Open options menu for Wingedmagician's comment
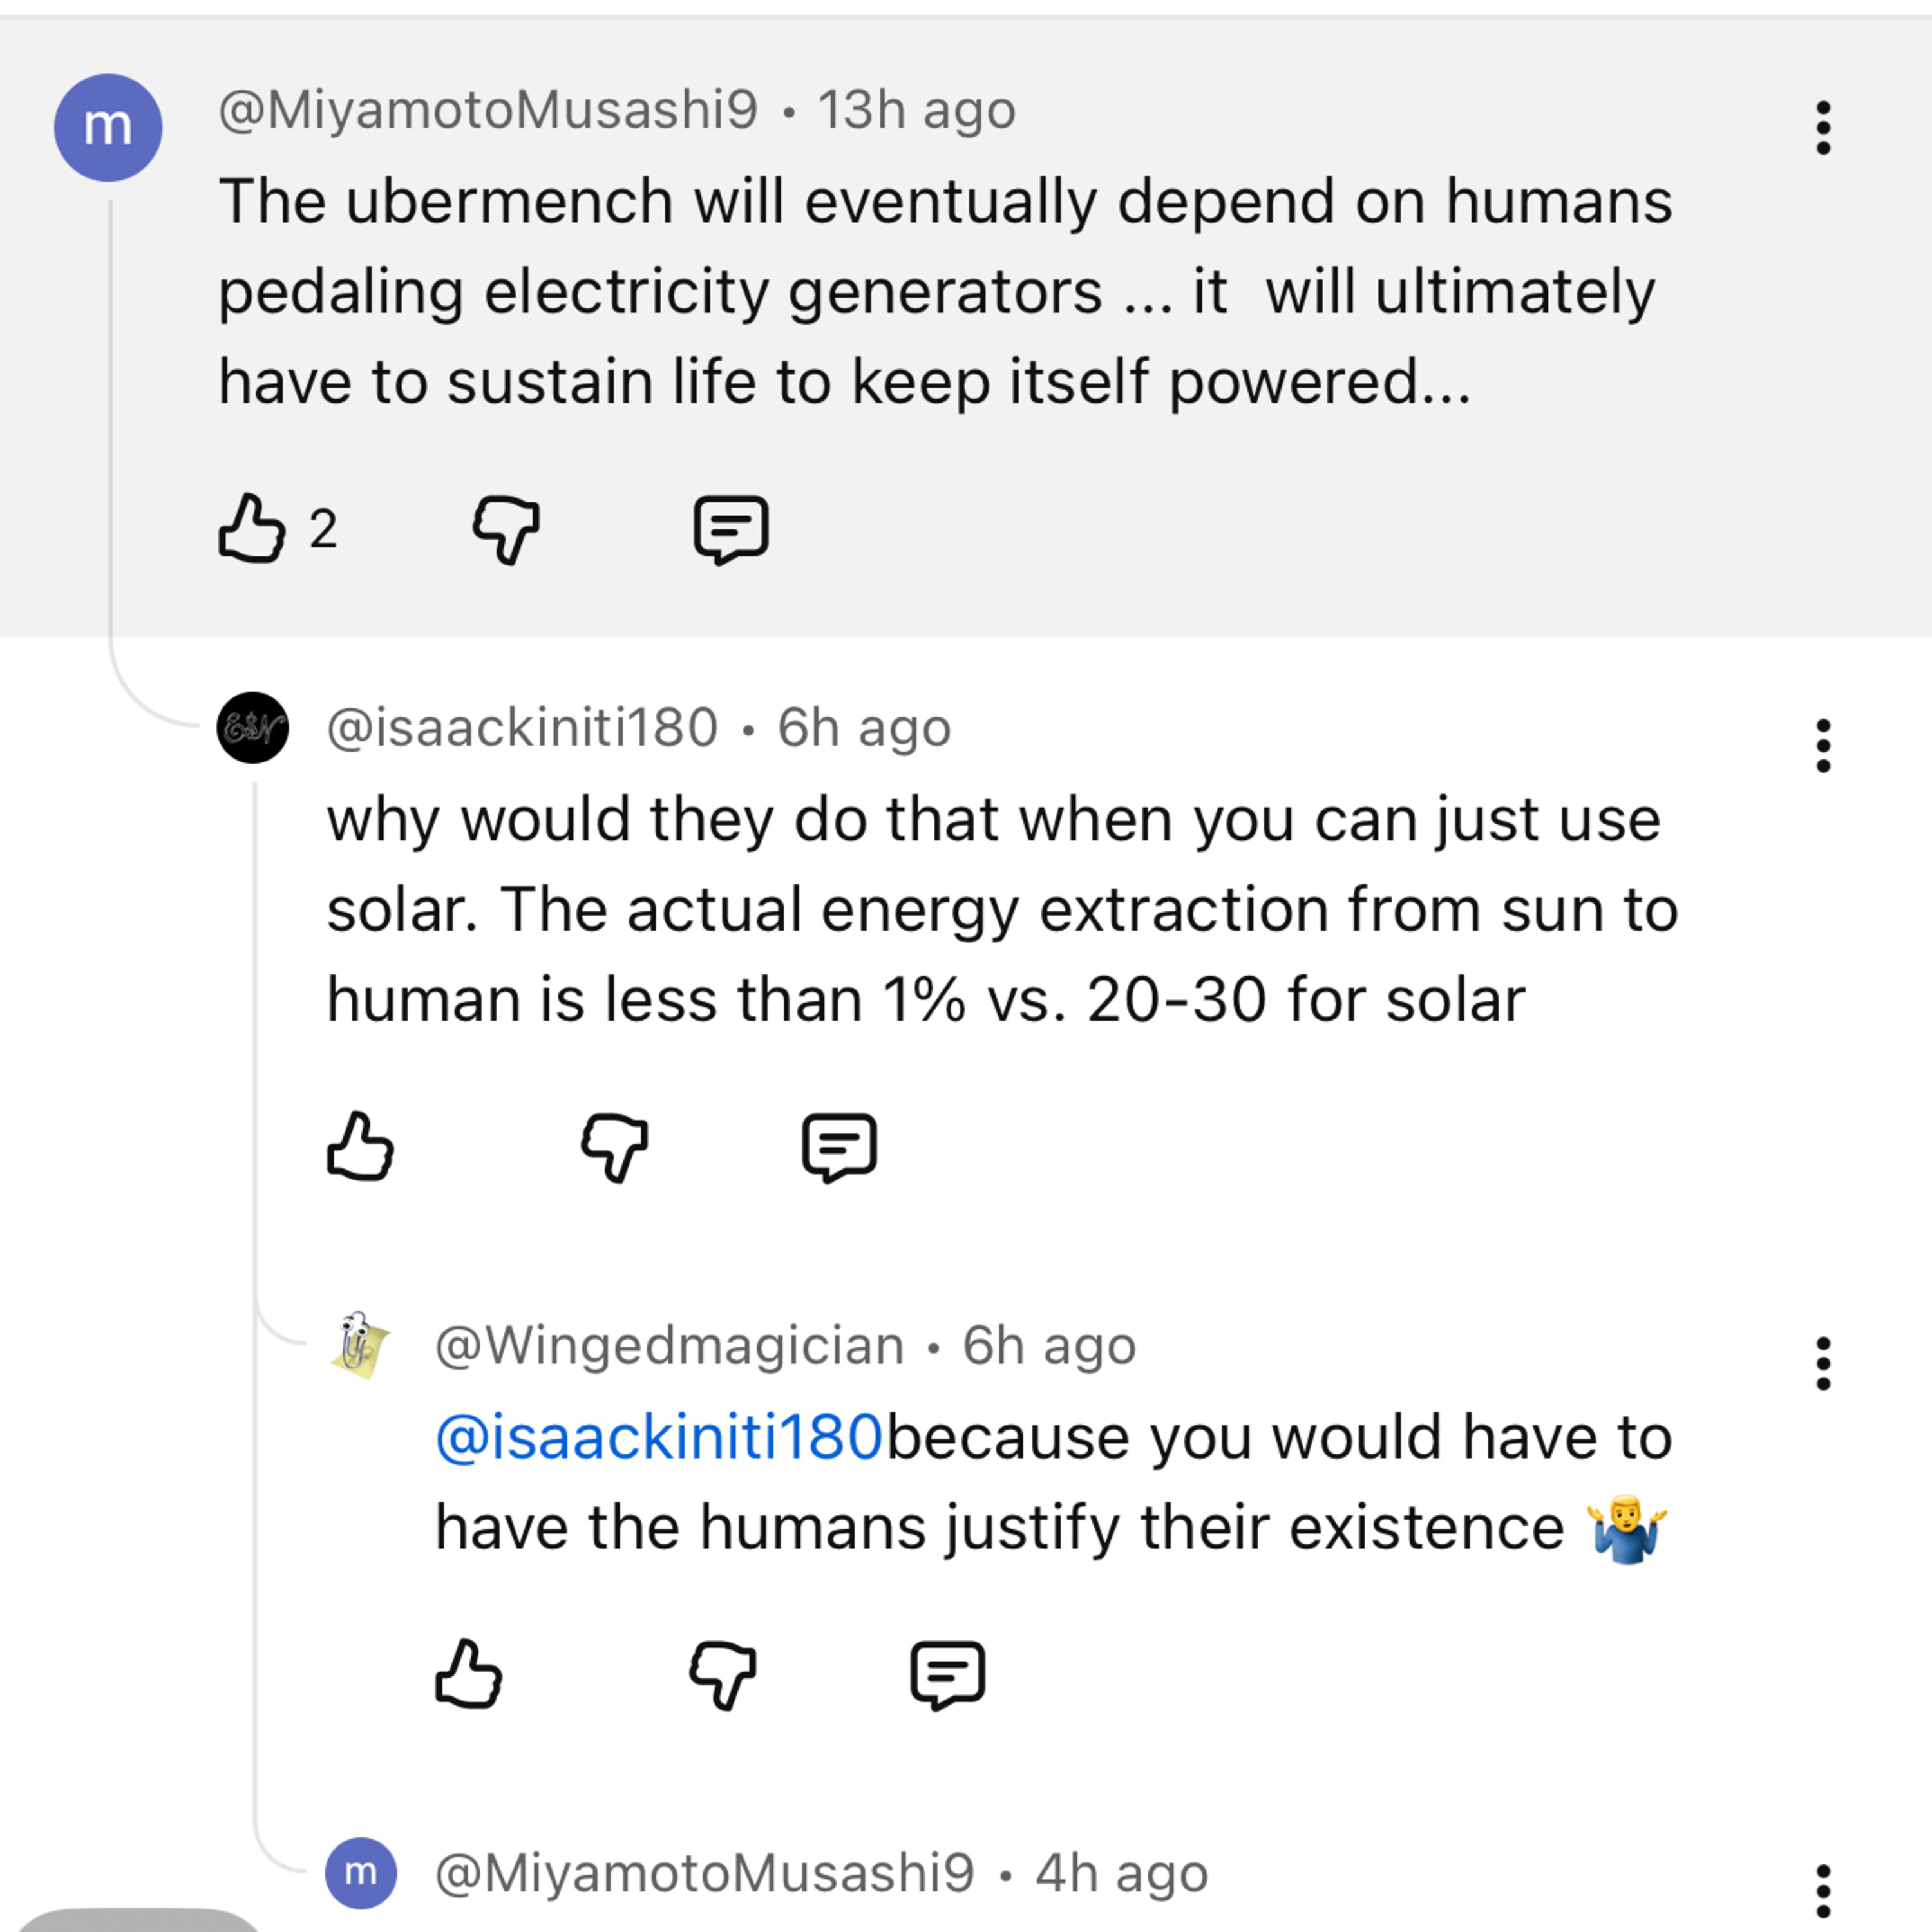Viewport: 1932px width, 1932px height. [1823, 1364]
